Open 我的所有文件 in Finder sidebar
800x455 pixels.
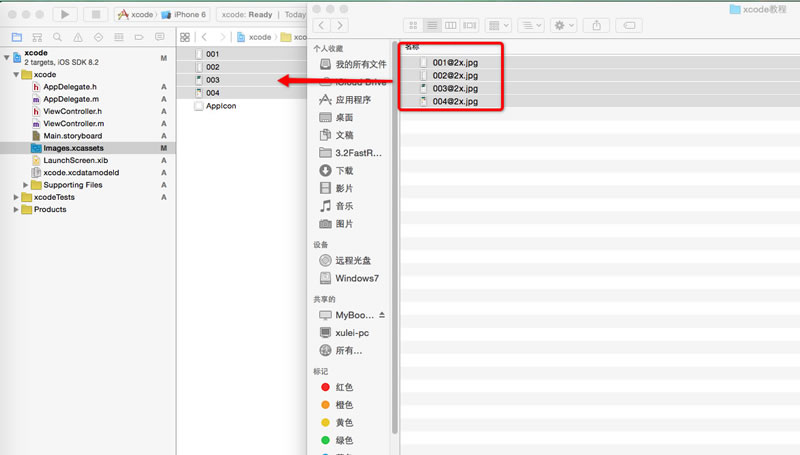(352, 64)
